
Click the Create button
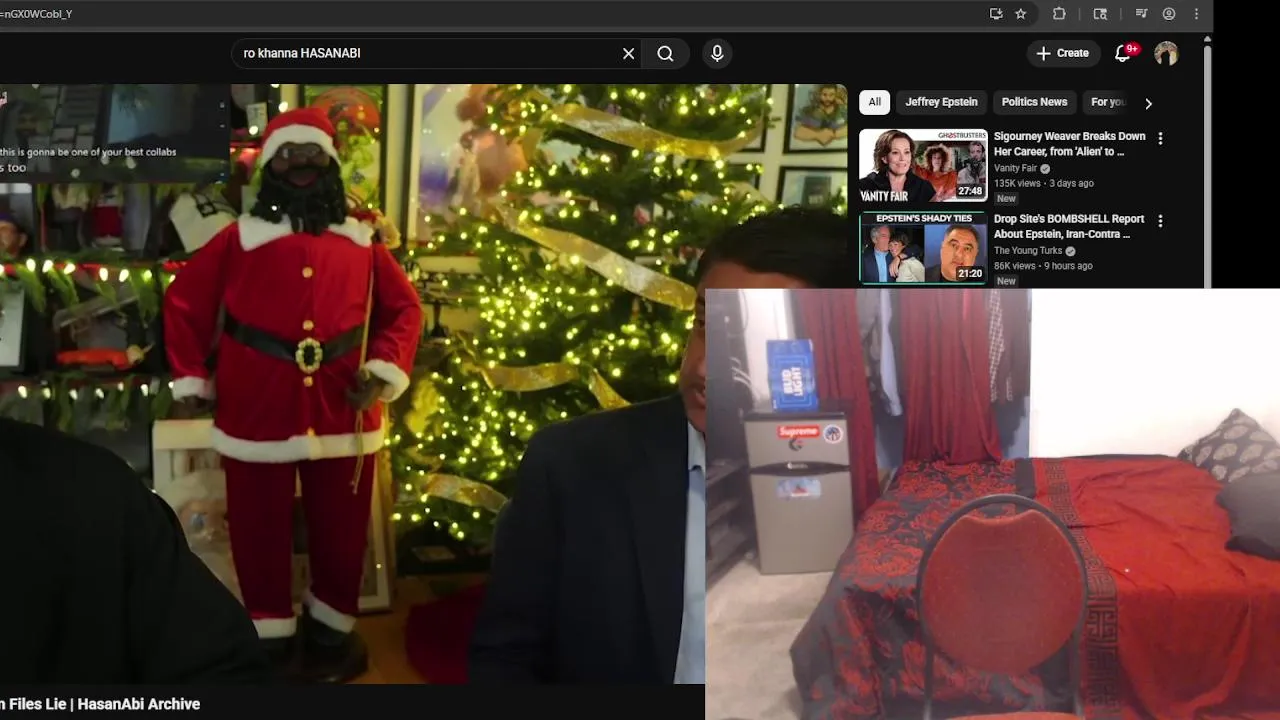click(1062, 54)
